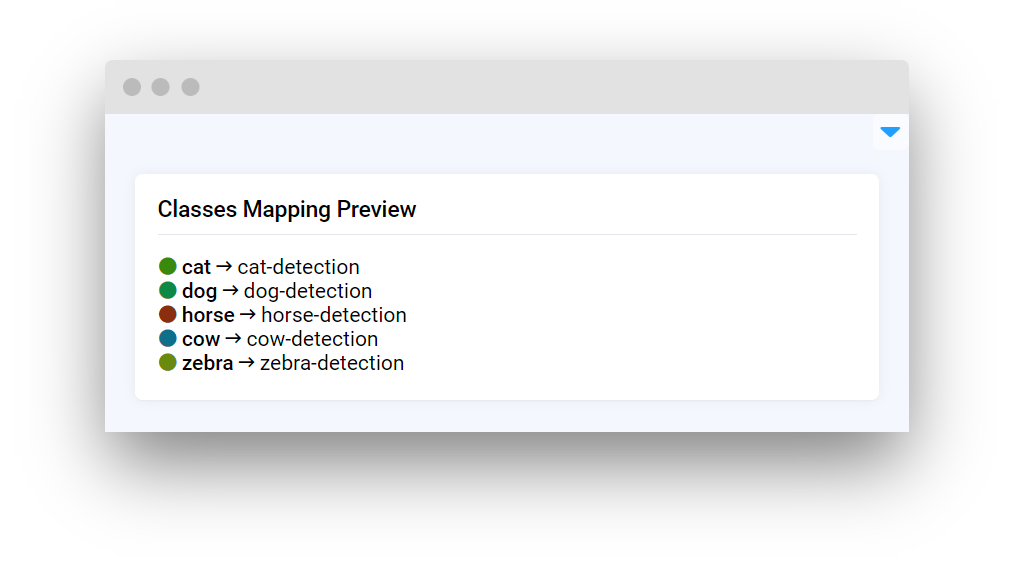The image size is (1014, 582).
Task: Click the zebra-detection target label
Action: (332, 363)
